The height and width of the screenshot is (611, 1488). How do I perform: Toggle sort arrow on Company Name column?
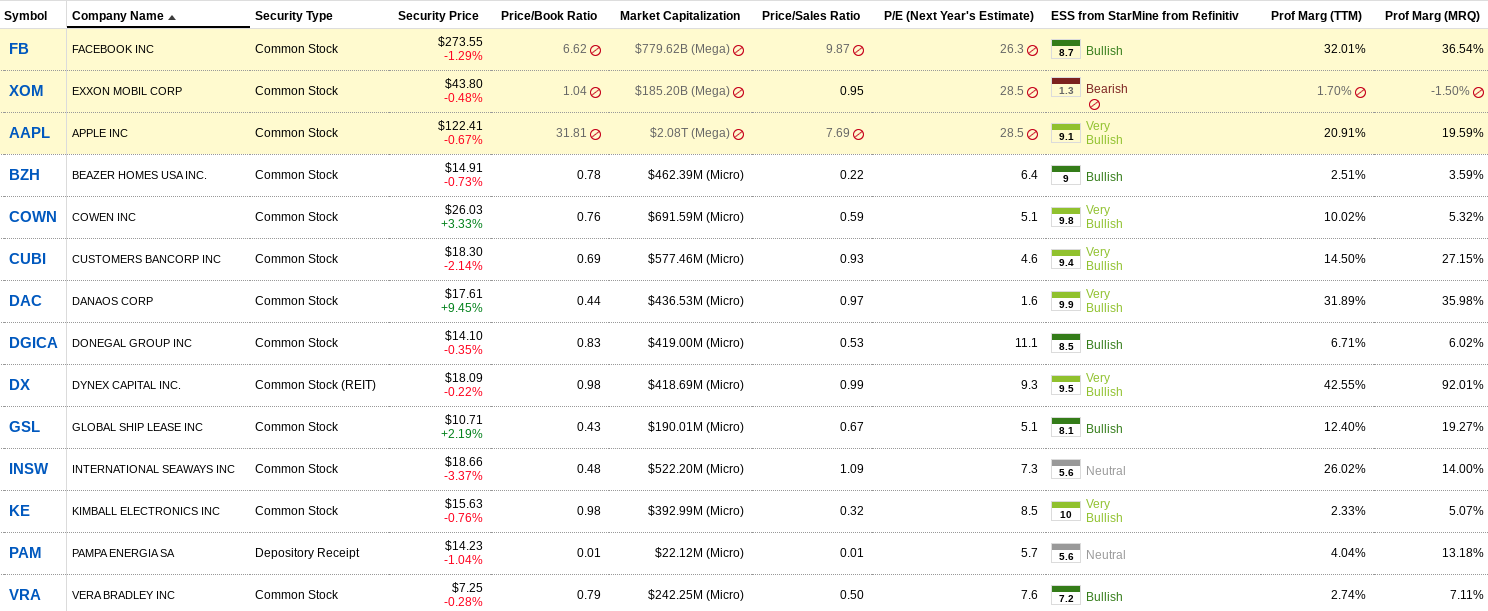(x=172, y=17)
